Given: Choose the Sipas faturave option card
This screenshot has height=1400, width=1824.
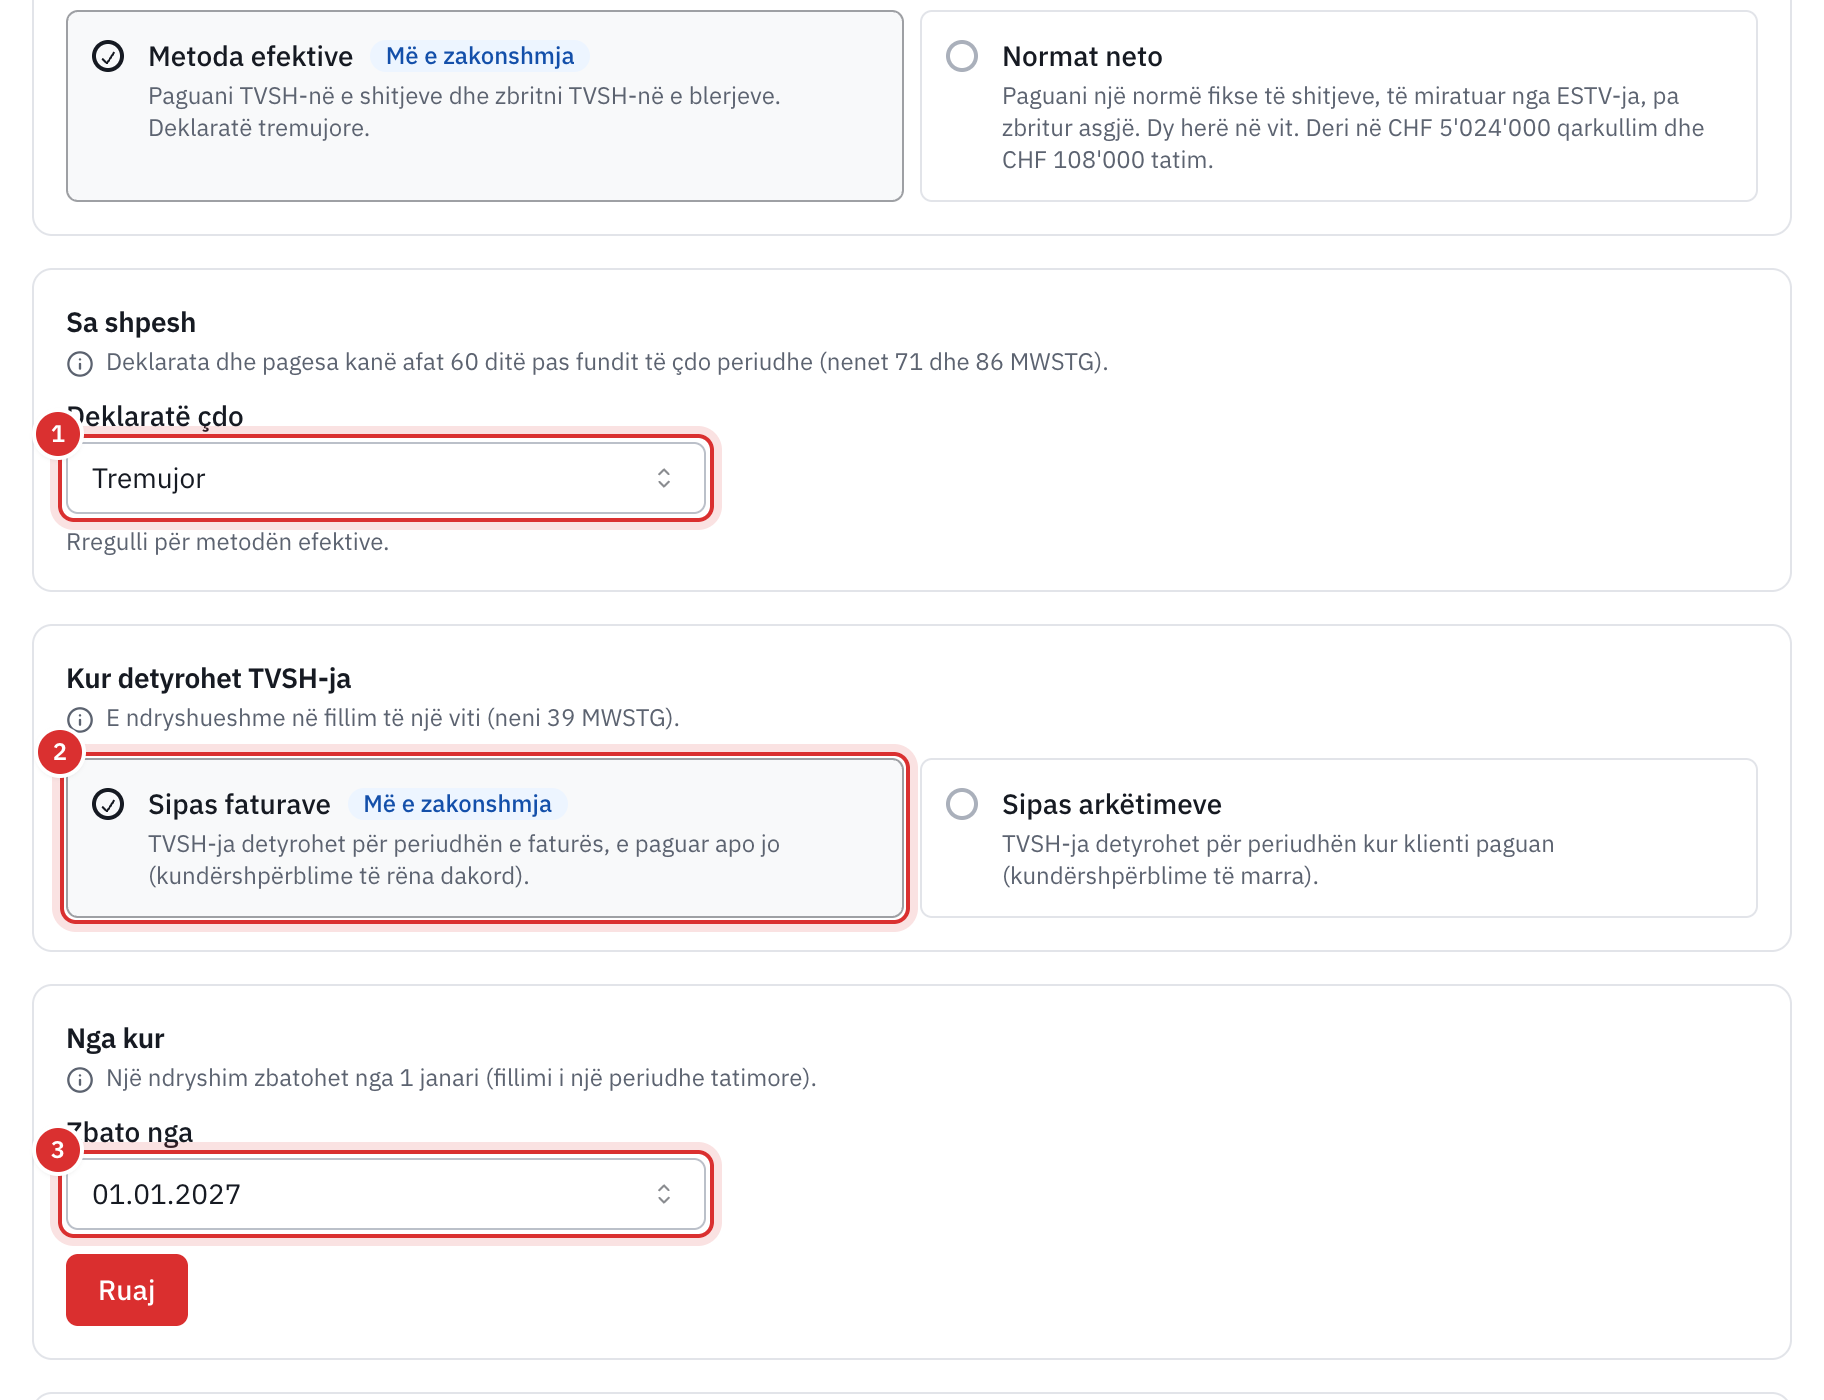Looking at the screenshot, I should pyautogui.click(x=485, y=838).
